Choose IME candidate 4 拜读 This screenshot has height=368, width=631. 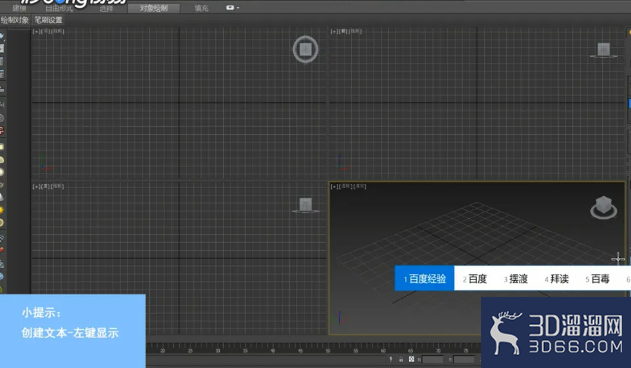click(x=557, y=279)
